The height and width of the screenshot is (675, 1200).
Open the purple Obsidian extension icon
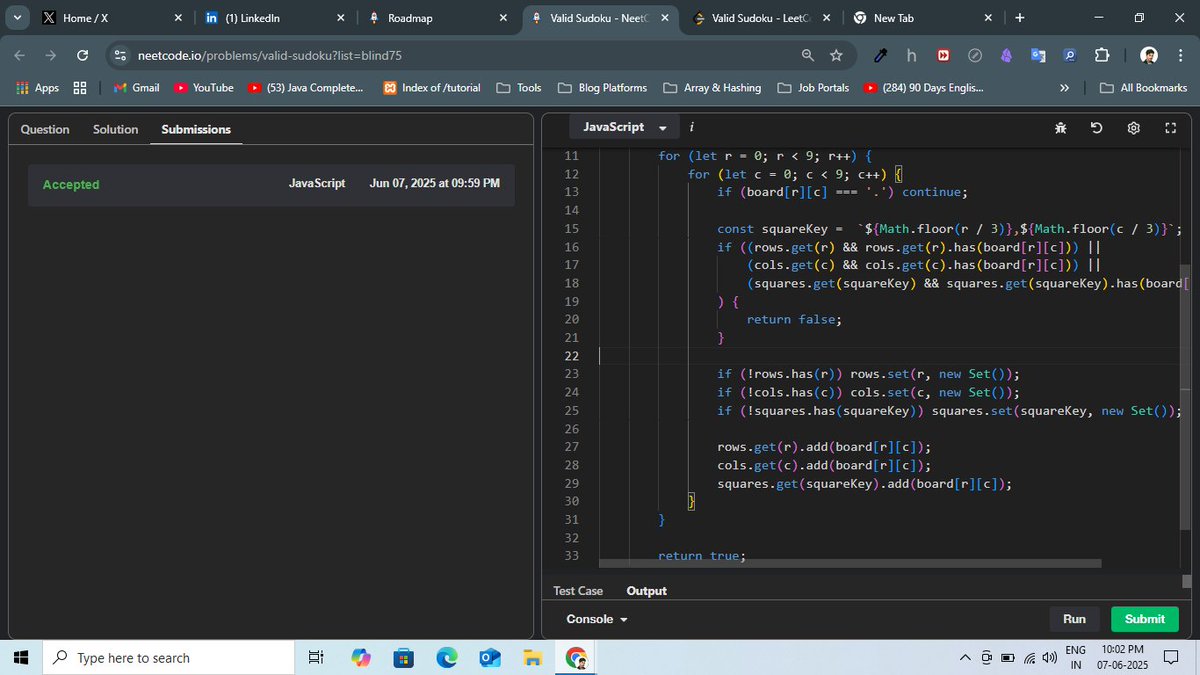1006,56
